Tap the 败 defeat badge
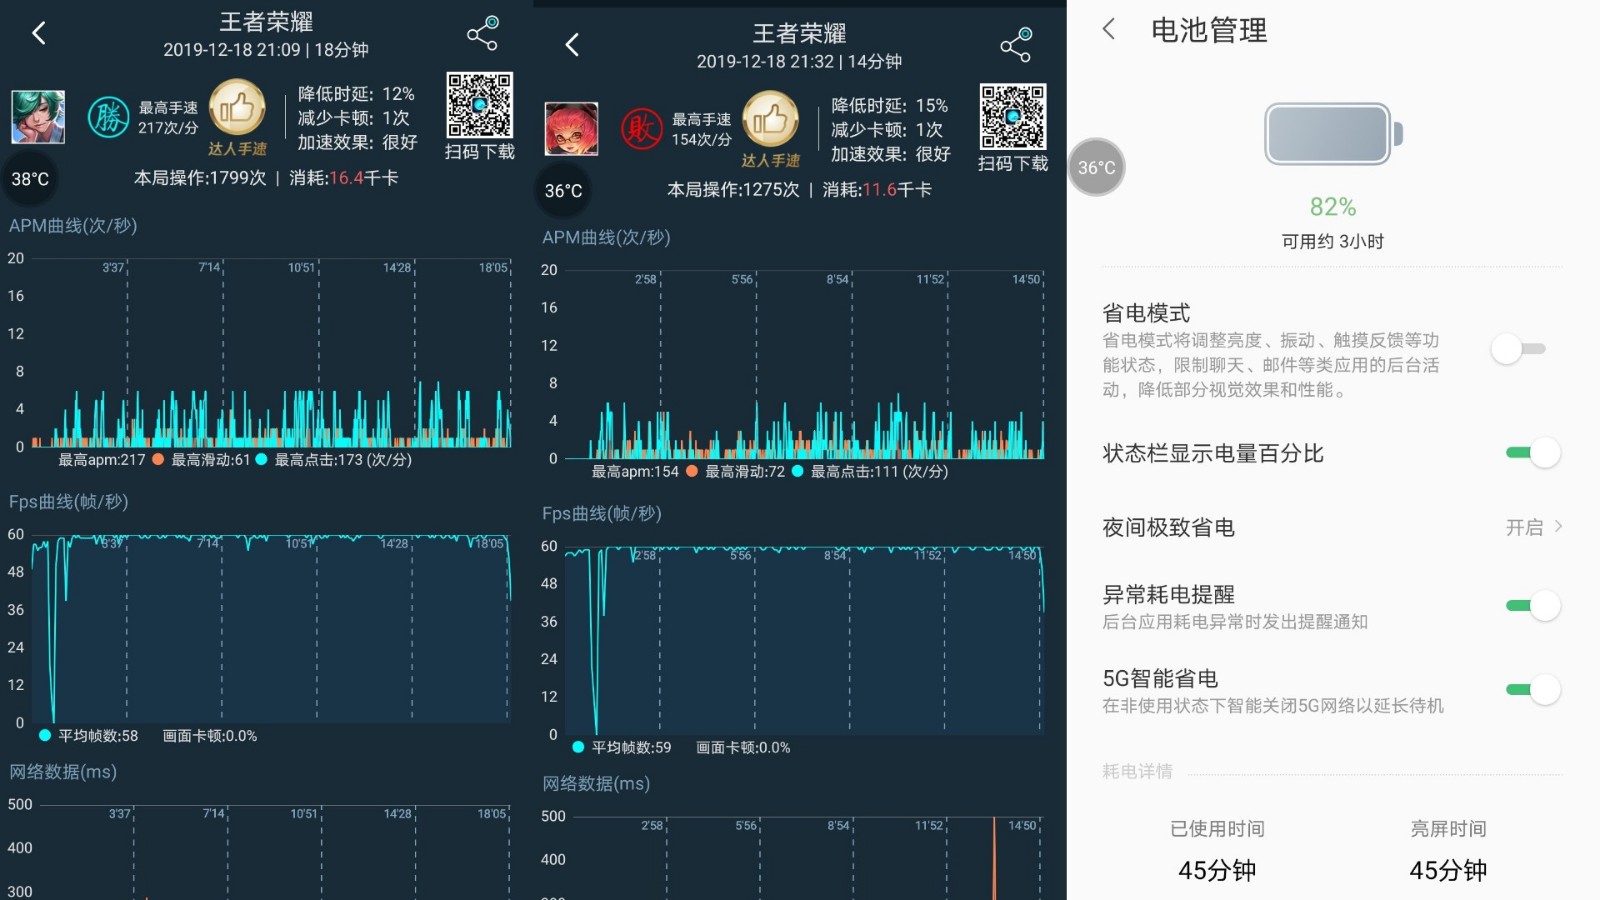This screenshot has width=1600, height=900. [x=641, y=130]
